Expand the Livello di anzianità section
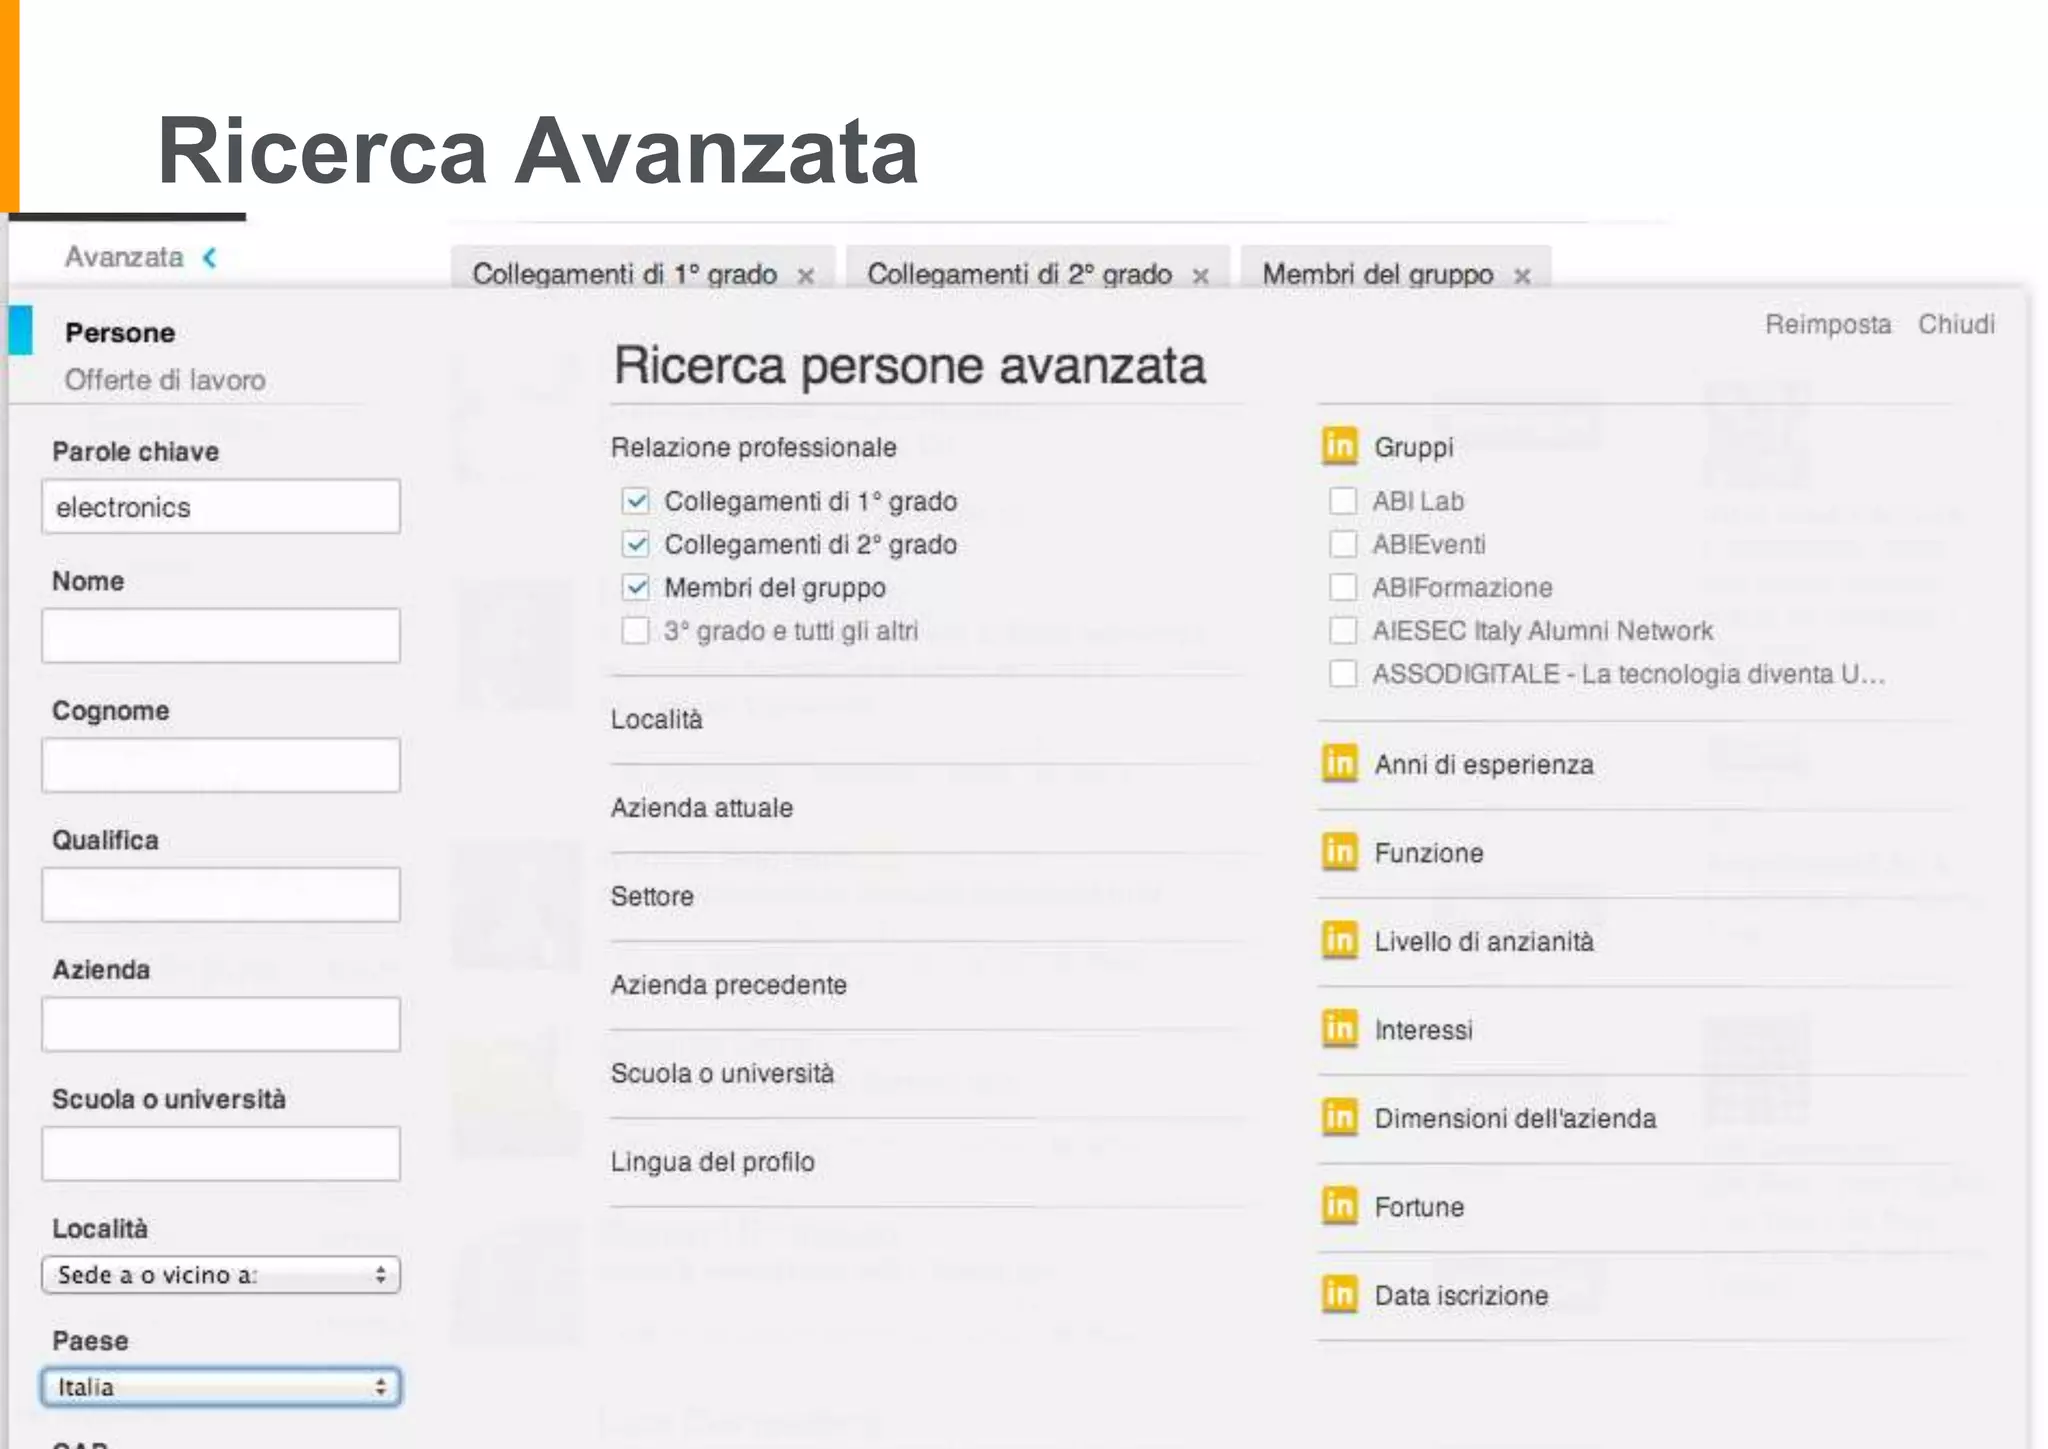Image resolution: width=2048 pixels, height=1449 pixels. (1484, 941)
